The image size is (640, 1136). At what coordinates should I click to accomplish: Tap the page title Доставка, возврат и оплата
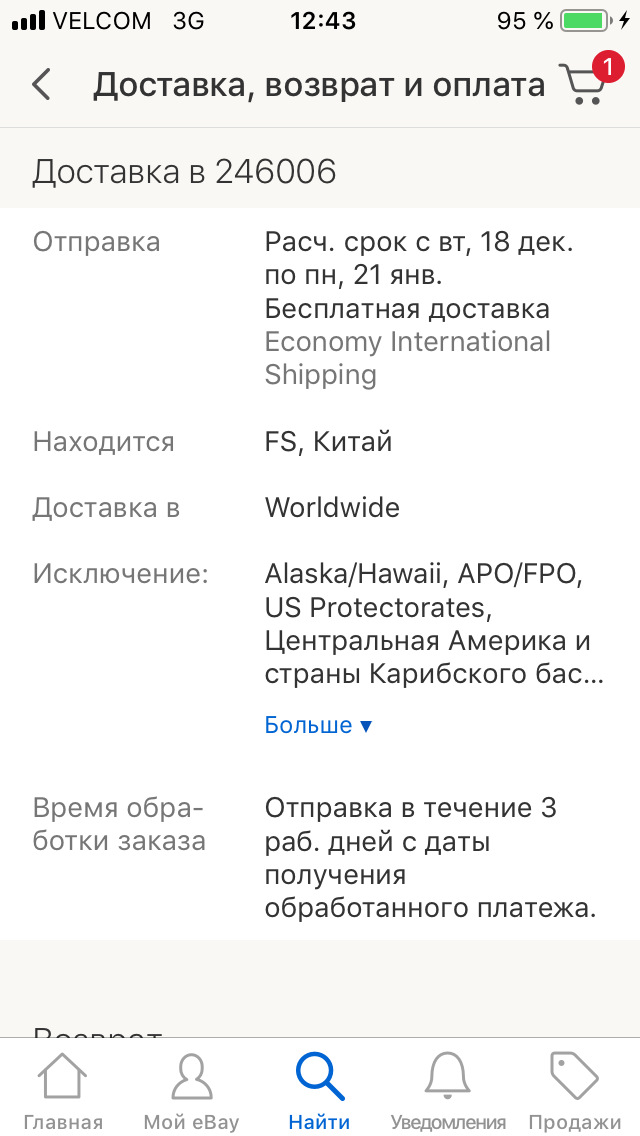pyautogui.click(x=318, y=85)
